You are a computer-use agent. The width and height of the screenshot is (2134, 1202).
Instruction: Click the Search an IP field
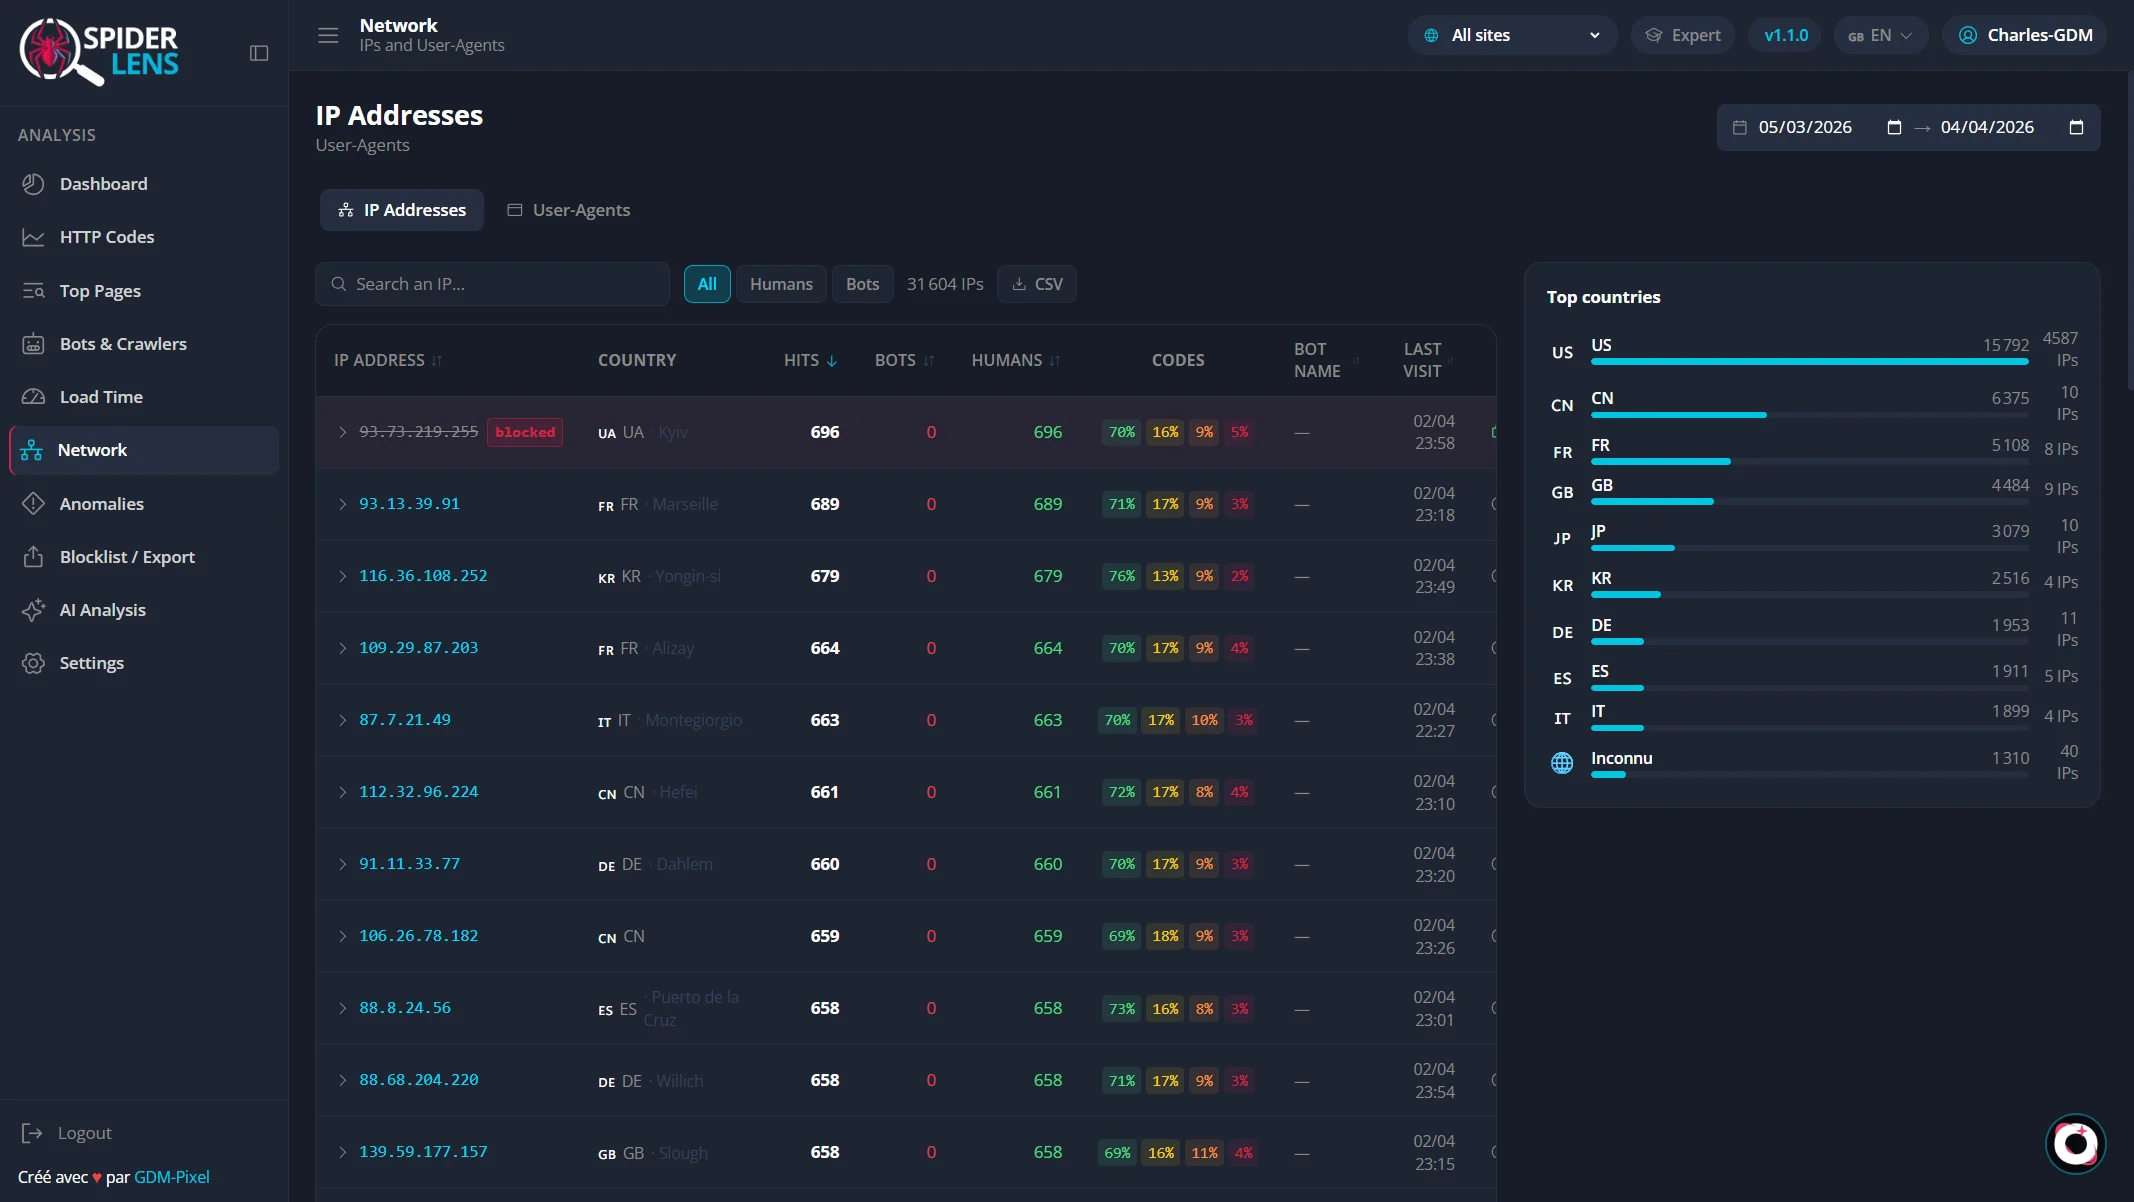pyautogui.click(x=493, y=284)
